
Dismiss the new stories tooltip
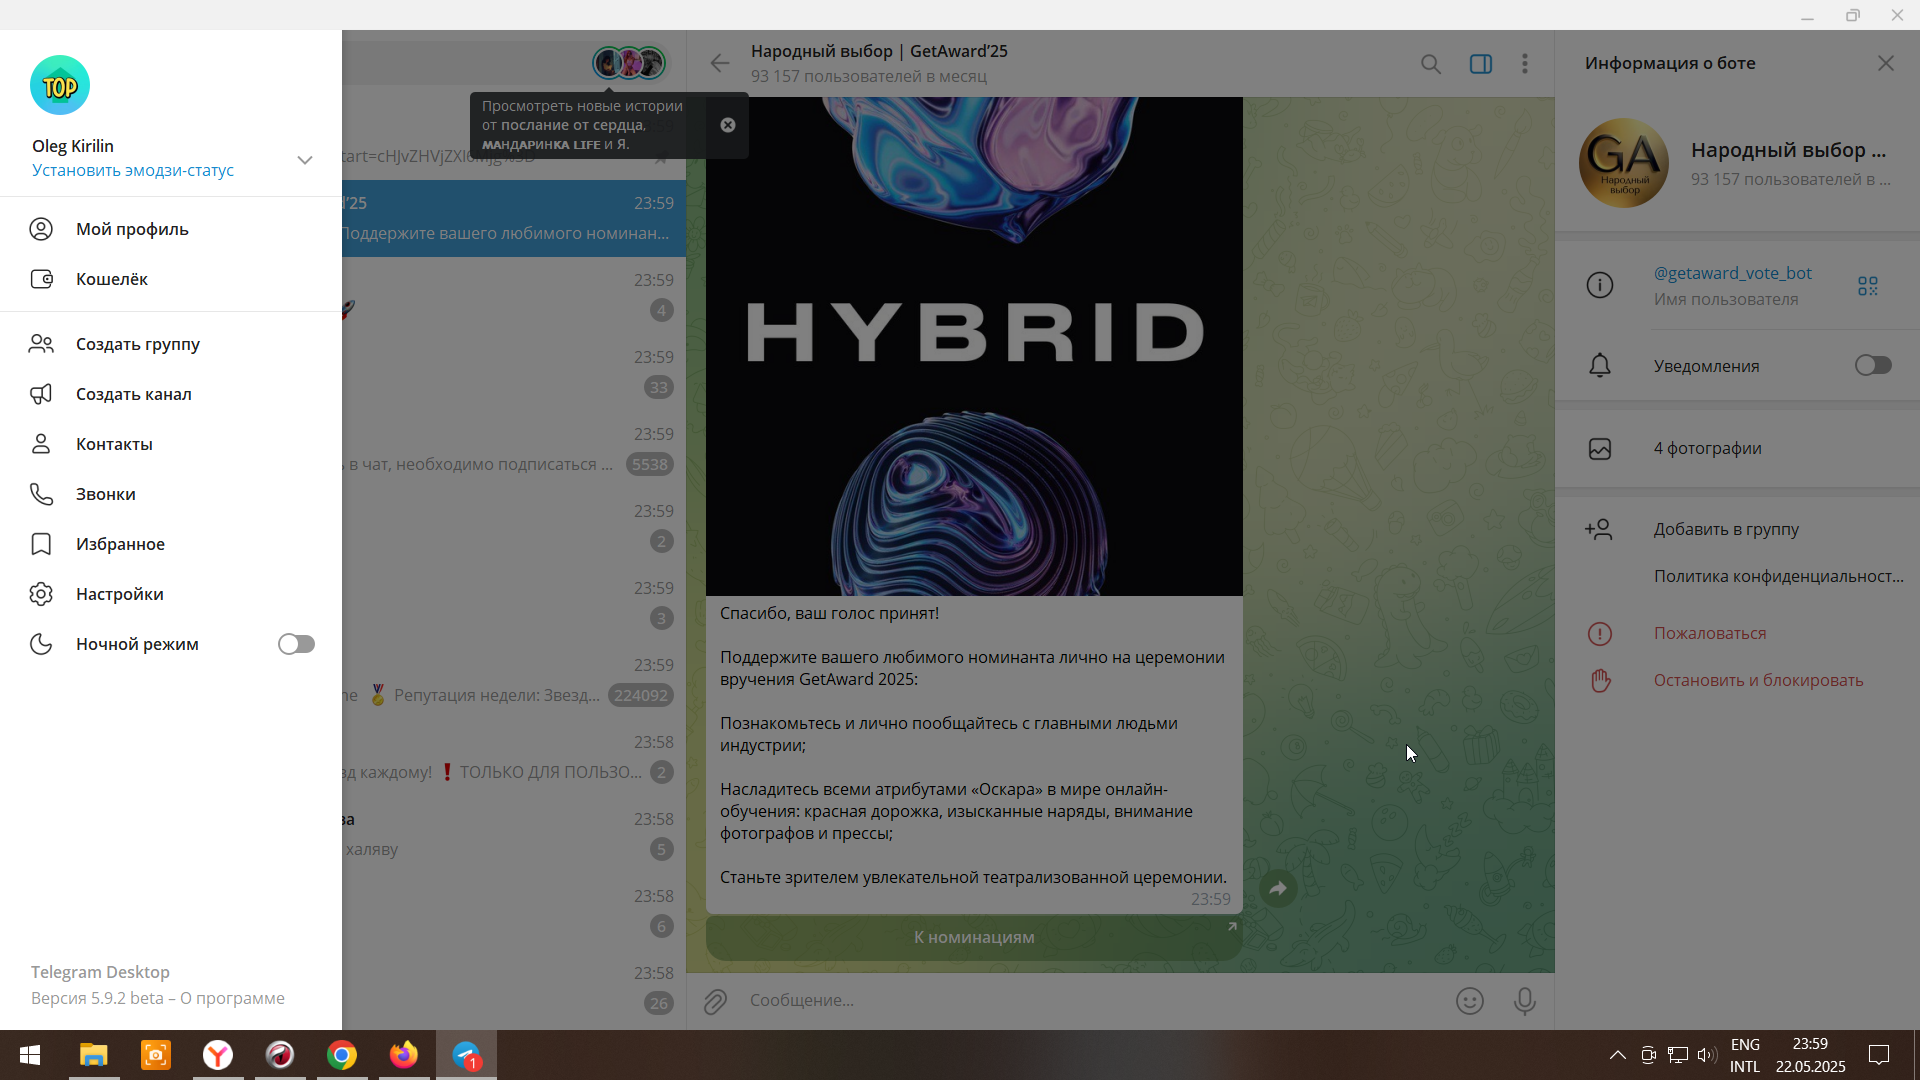[728, 125]
